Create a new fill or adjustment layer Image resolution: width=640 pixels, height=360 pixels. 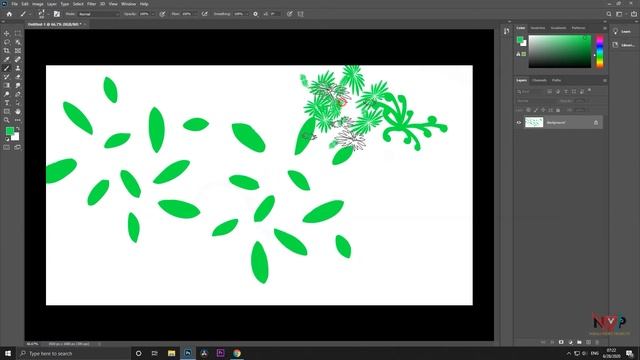pos(570,342)
